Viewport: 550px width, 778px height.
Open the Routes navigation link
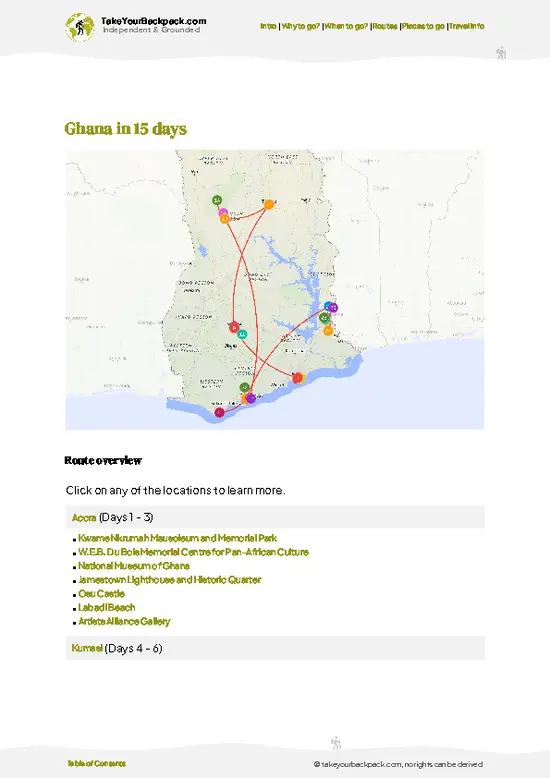pyautogui.click(x=385, y=26)
